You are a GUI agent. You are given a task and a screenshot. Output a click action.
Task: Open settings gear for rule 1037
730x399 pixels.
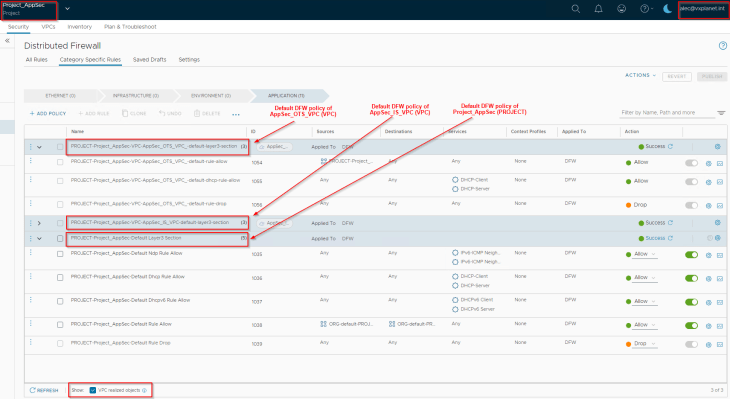[709, 302]
